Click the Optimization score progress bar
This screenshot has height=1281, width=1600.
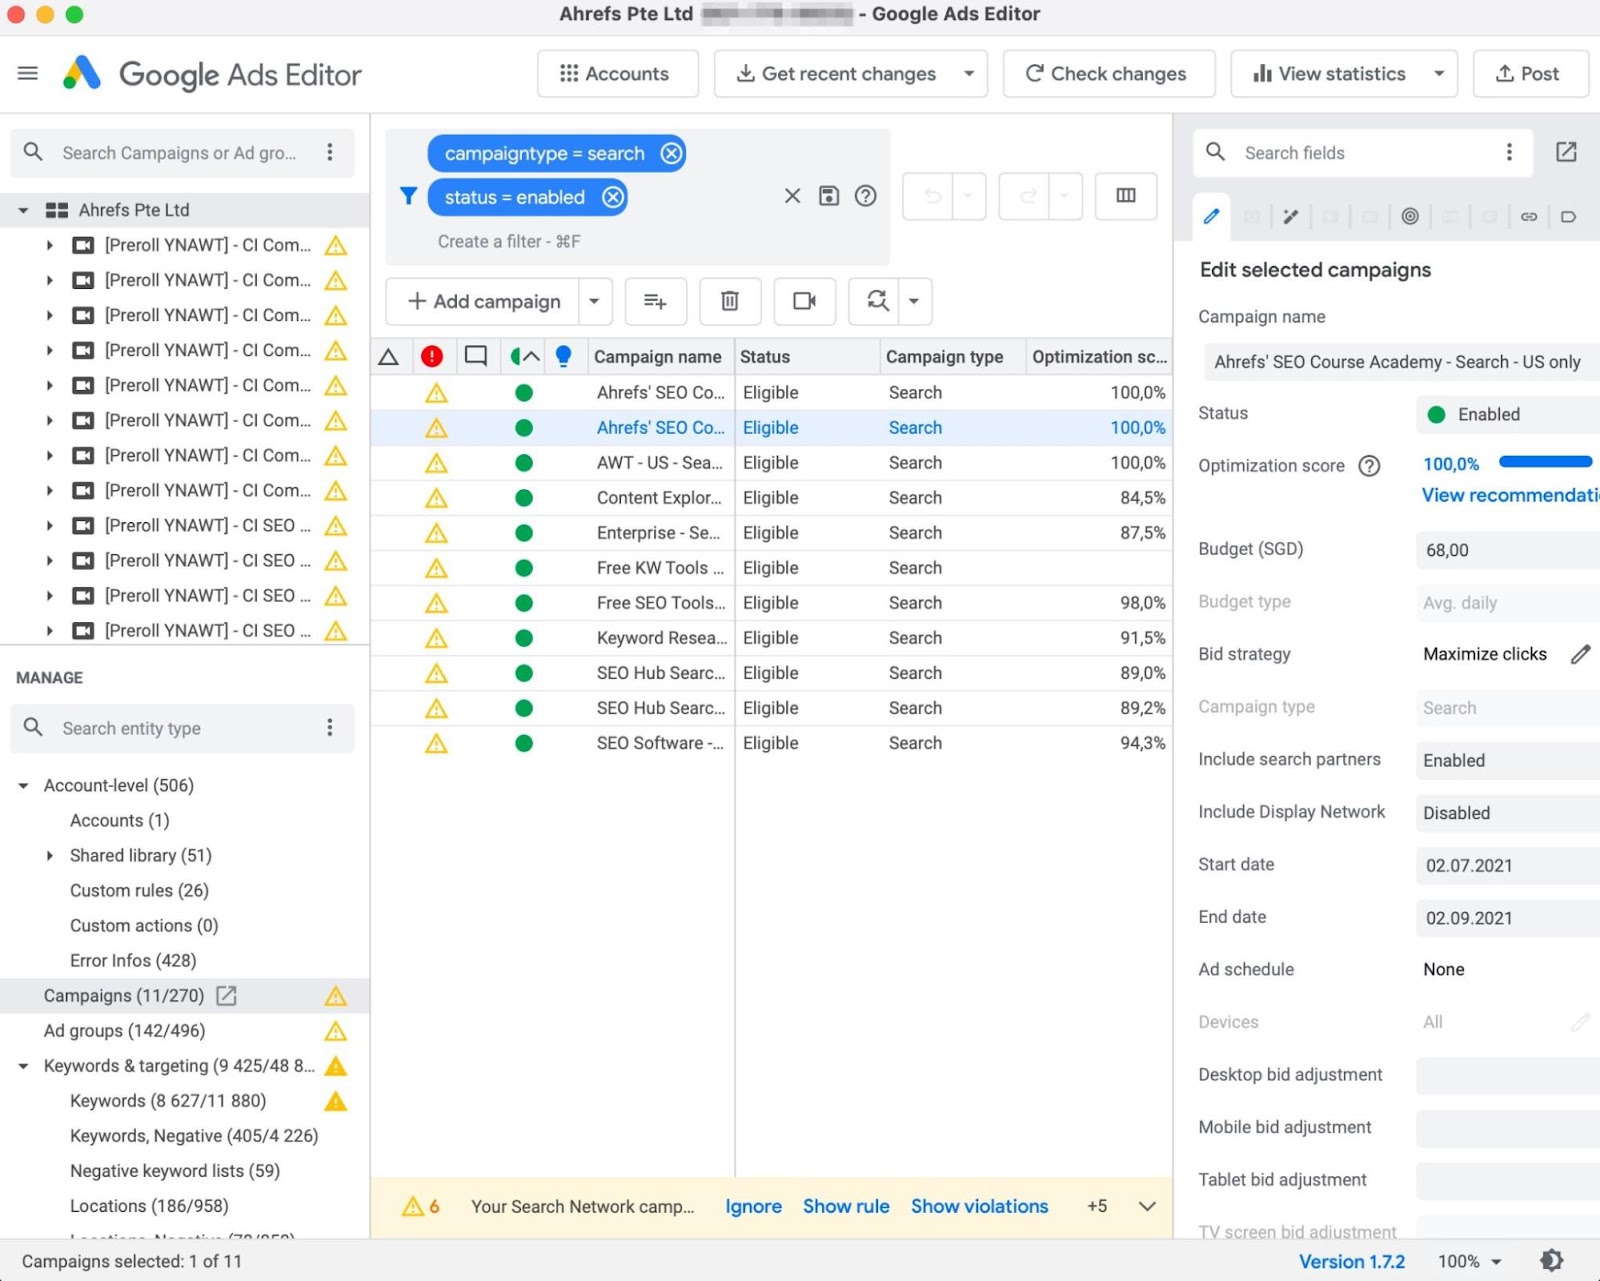[1545, 462]
